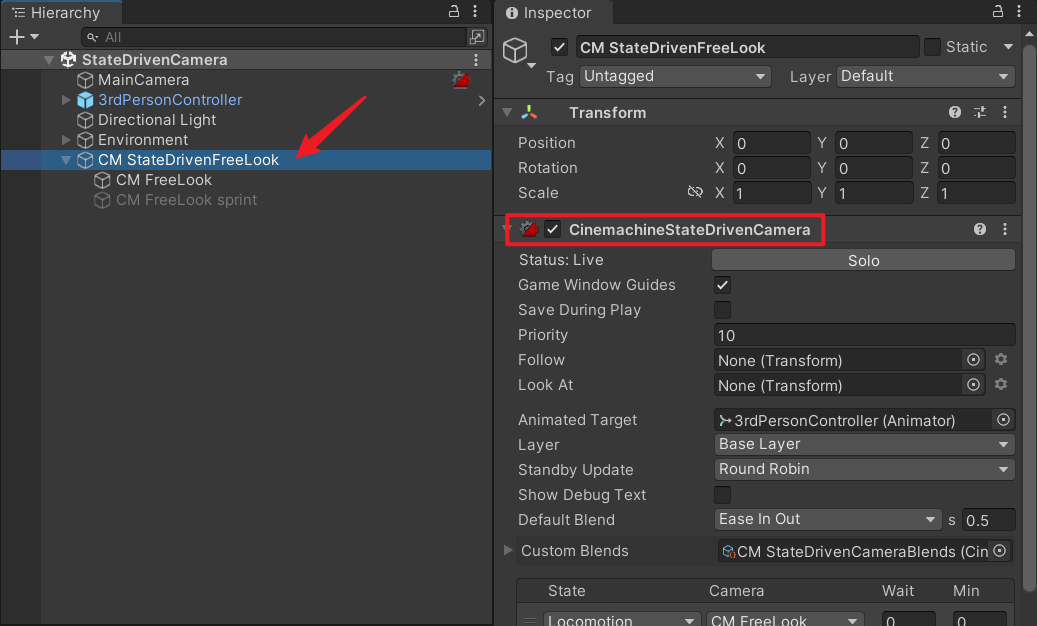Open the Standby Update dropdown
The image size is (1037, 626).
(864, 469)
